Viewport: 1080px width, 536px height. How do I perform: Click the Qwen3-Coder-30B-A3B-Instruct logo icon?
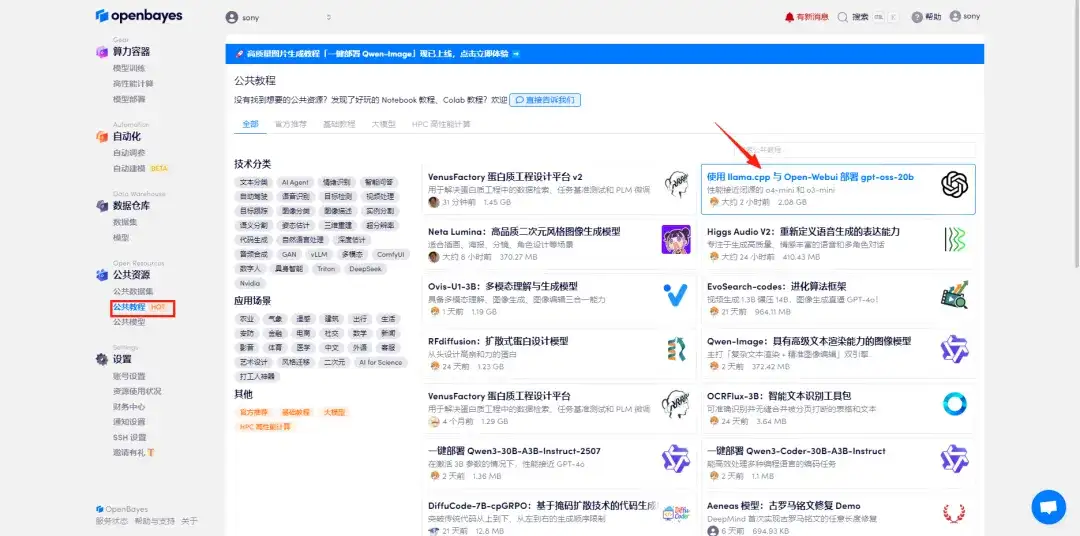coord(955,459)
